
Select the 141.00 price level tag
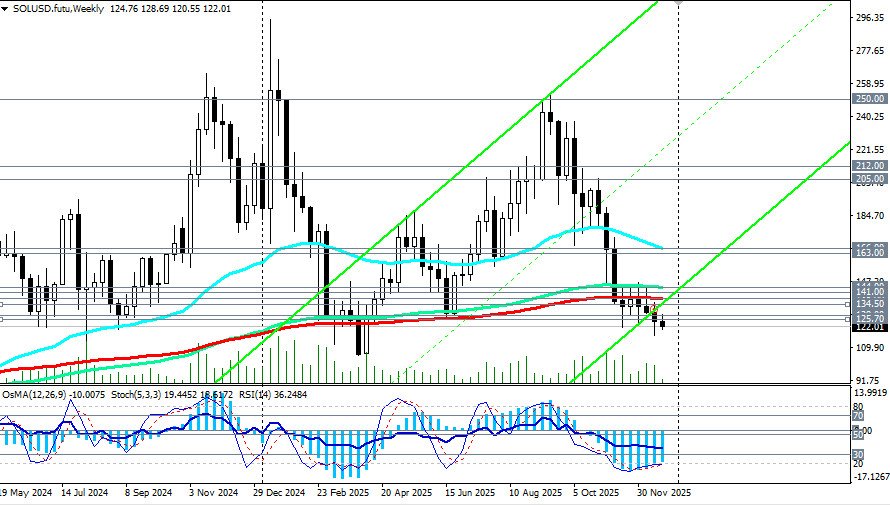[x=868, y=292]
